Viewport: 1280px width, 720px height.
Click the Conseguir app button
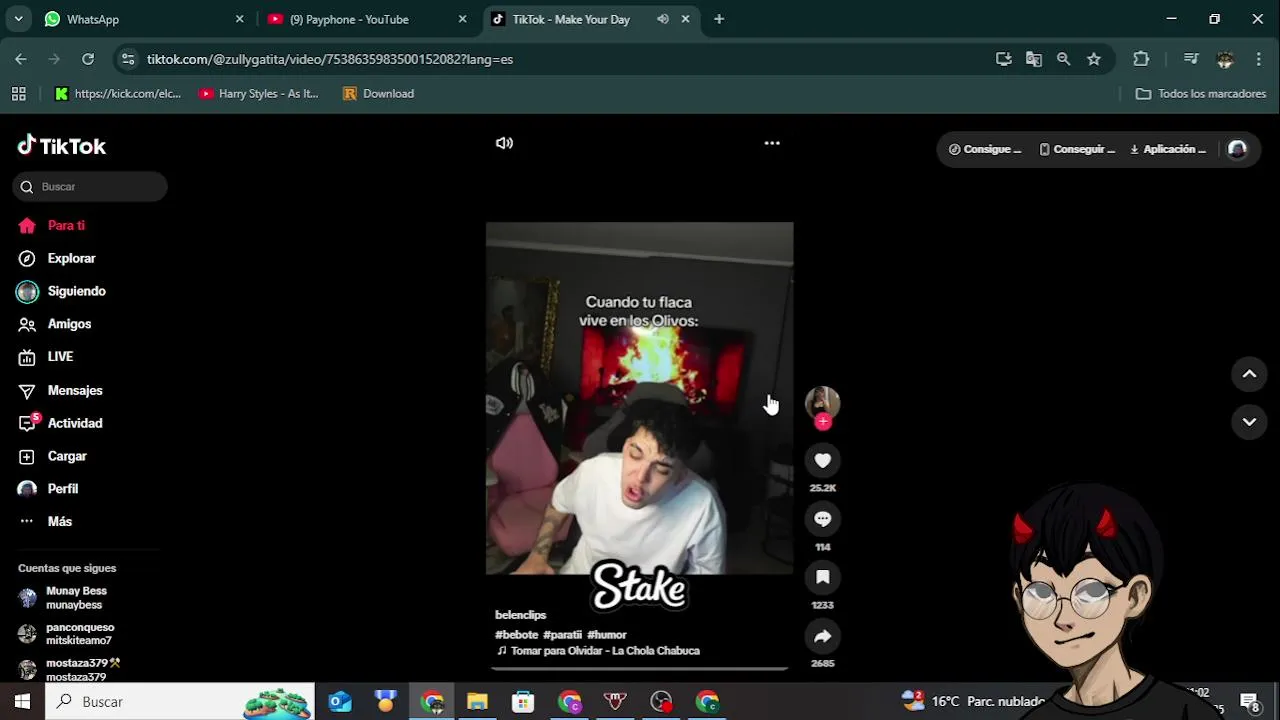point(1077,149)
